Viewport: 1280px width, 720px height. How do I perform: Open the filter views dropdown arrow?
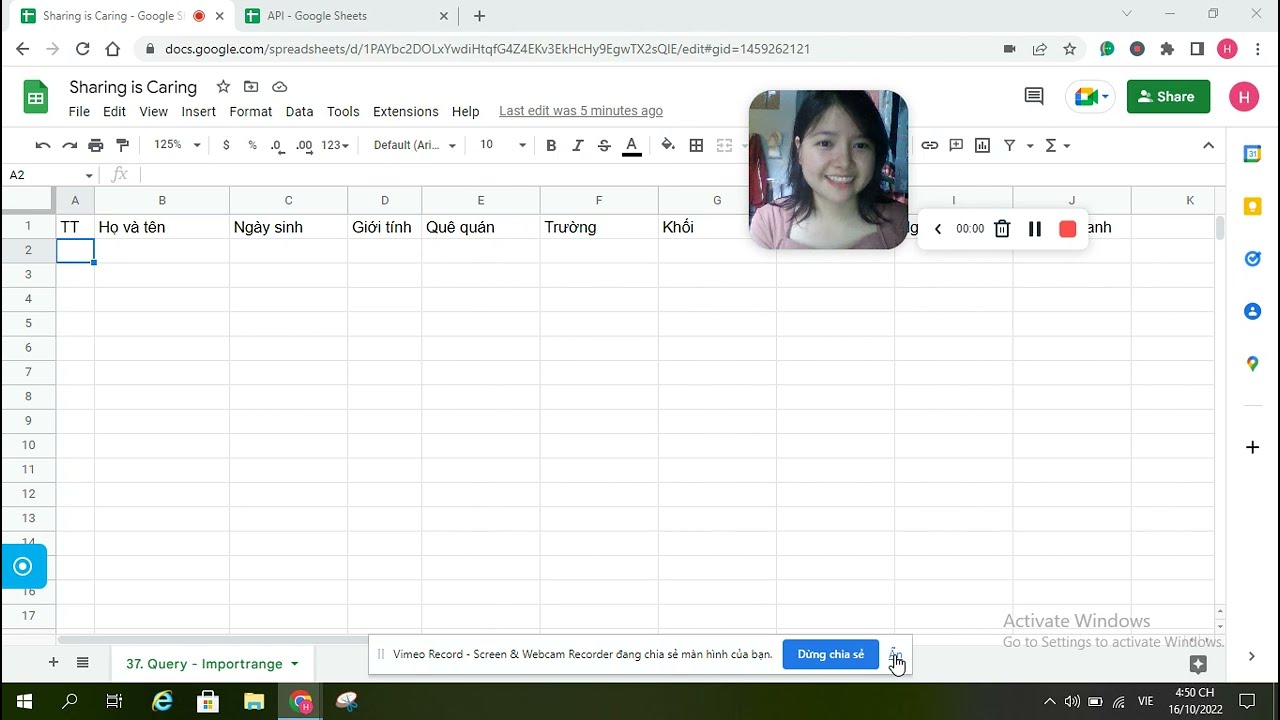[x=1030, y=146]
